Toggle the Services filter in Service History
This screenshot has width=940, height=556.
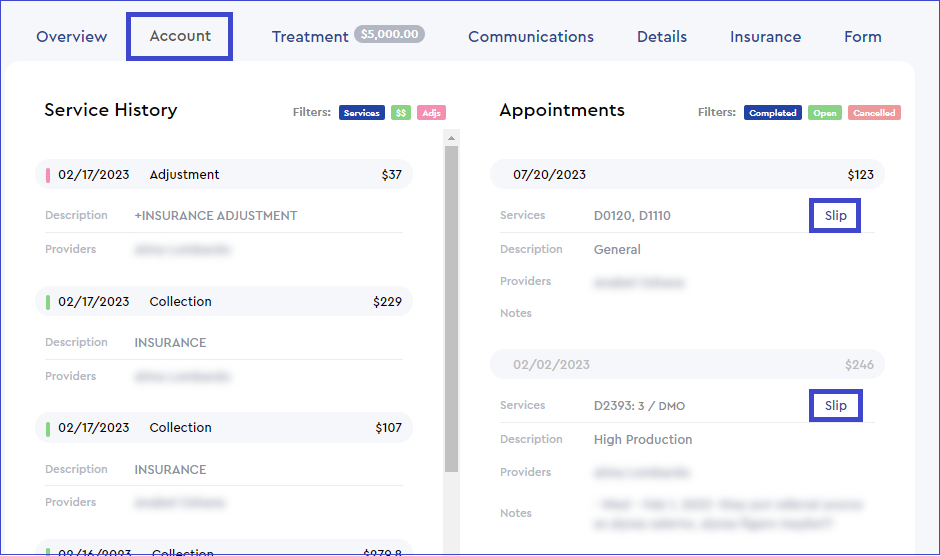tap(362, 113)
